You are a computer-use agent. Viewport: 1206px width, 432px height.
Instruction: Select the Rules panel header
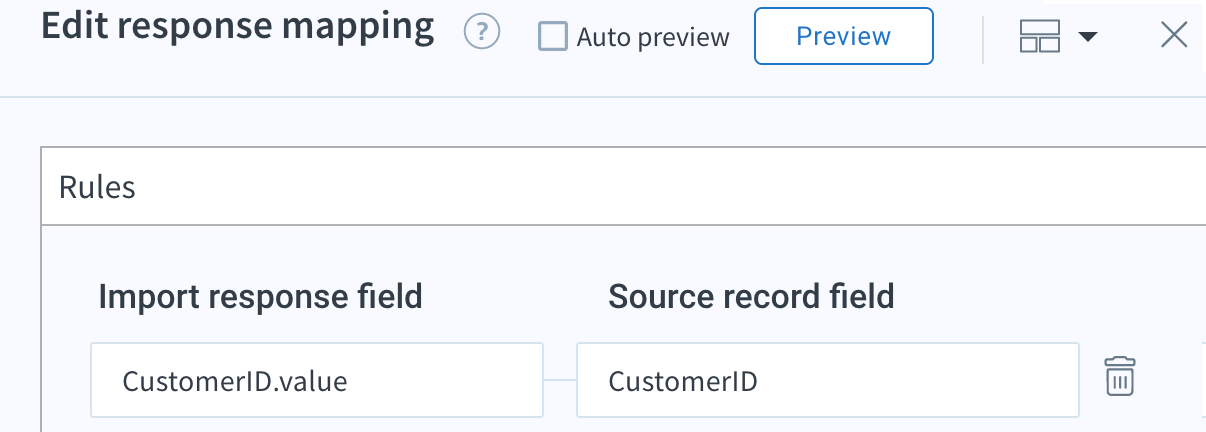[x=623, y=187]
